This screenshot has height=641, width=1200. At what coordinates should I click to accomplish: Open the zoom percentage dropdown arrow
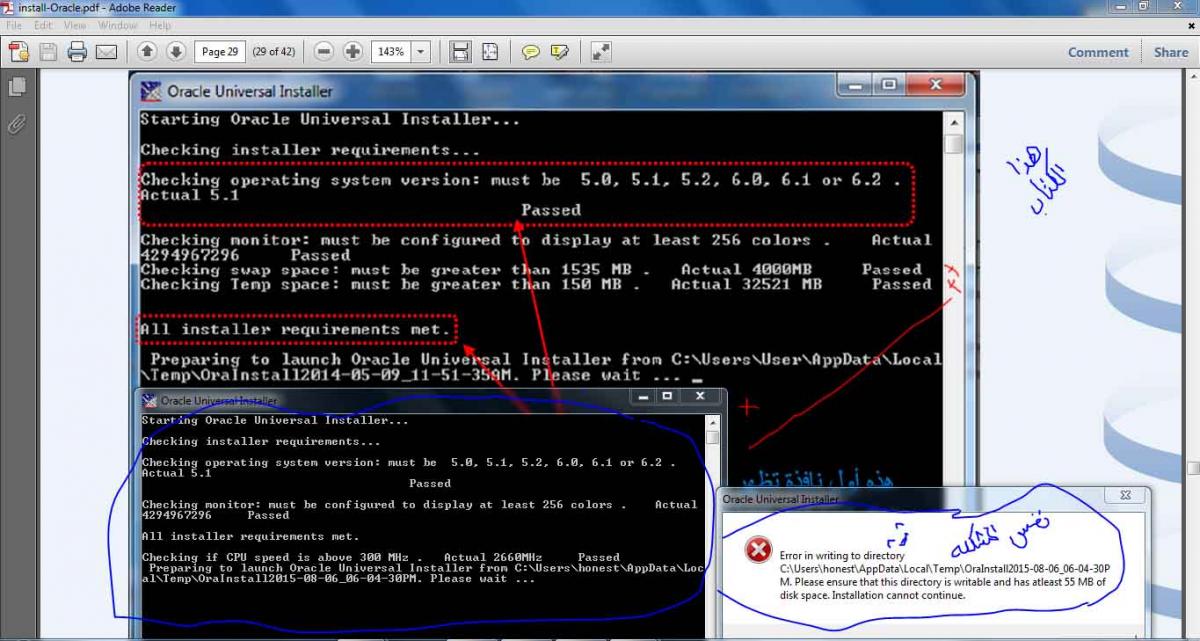pyautogui.click(x=421, y=52)
